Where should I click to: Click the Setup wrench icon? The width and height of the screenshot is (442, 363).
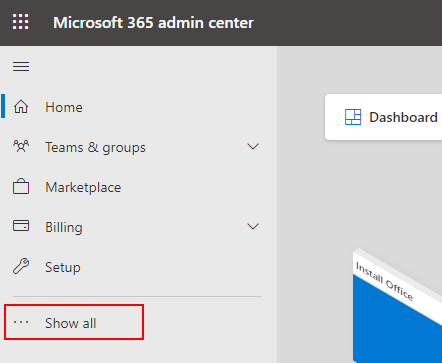[21, 266]
